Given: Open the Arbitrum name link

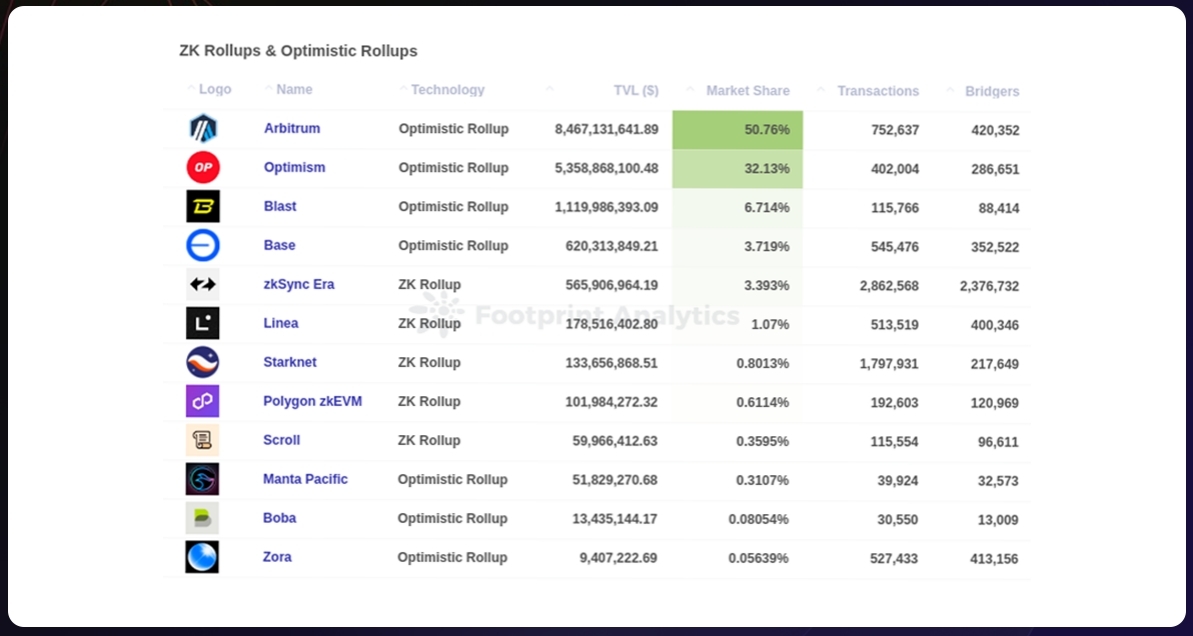Looking at the screenshot, I should tap(292, 128).
